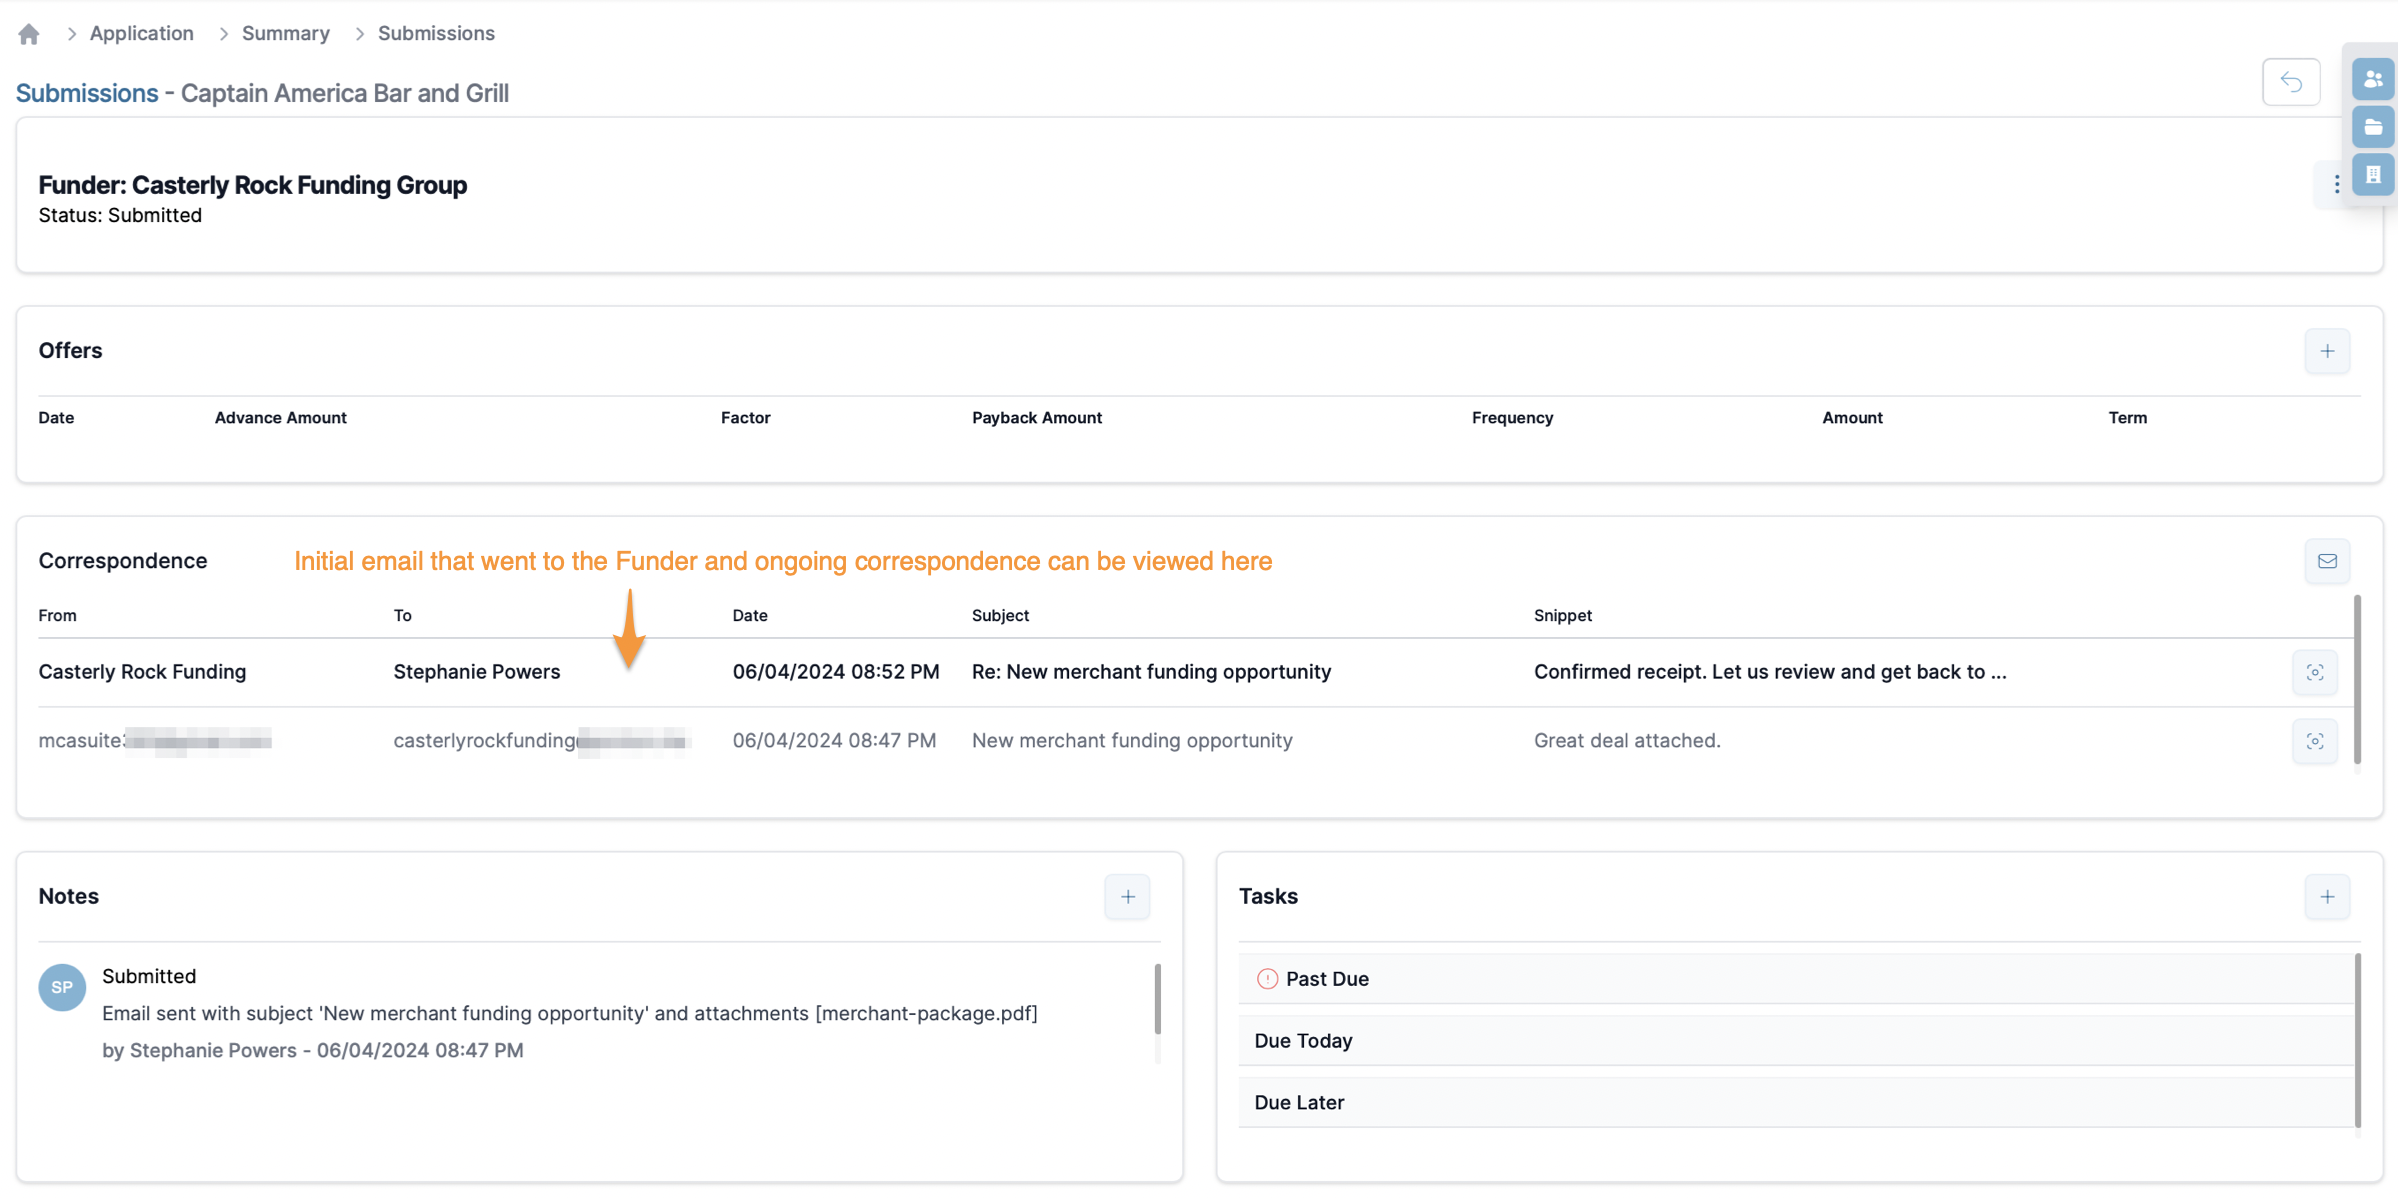The image size is (2398, 1198).
Task: Click the Submissions title link
Action: pos(87,93)
